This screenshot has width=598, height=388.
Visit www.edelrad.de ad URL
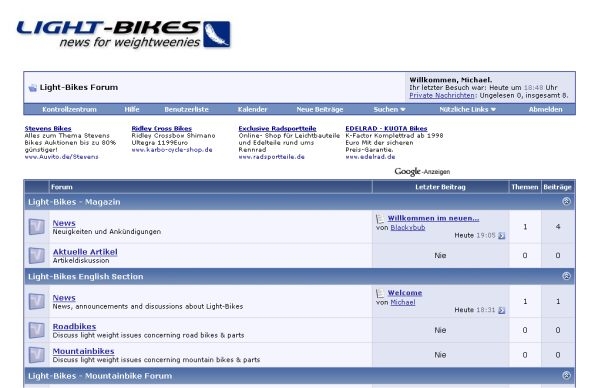click(x=370, y=157)
